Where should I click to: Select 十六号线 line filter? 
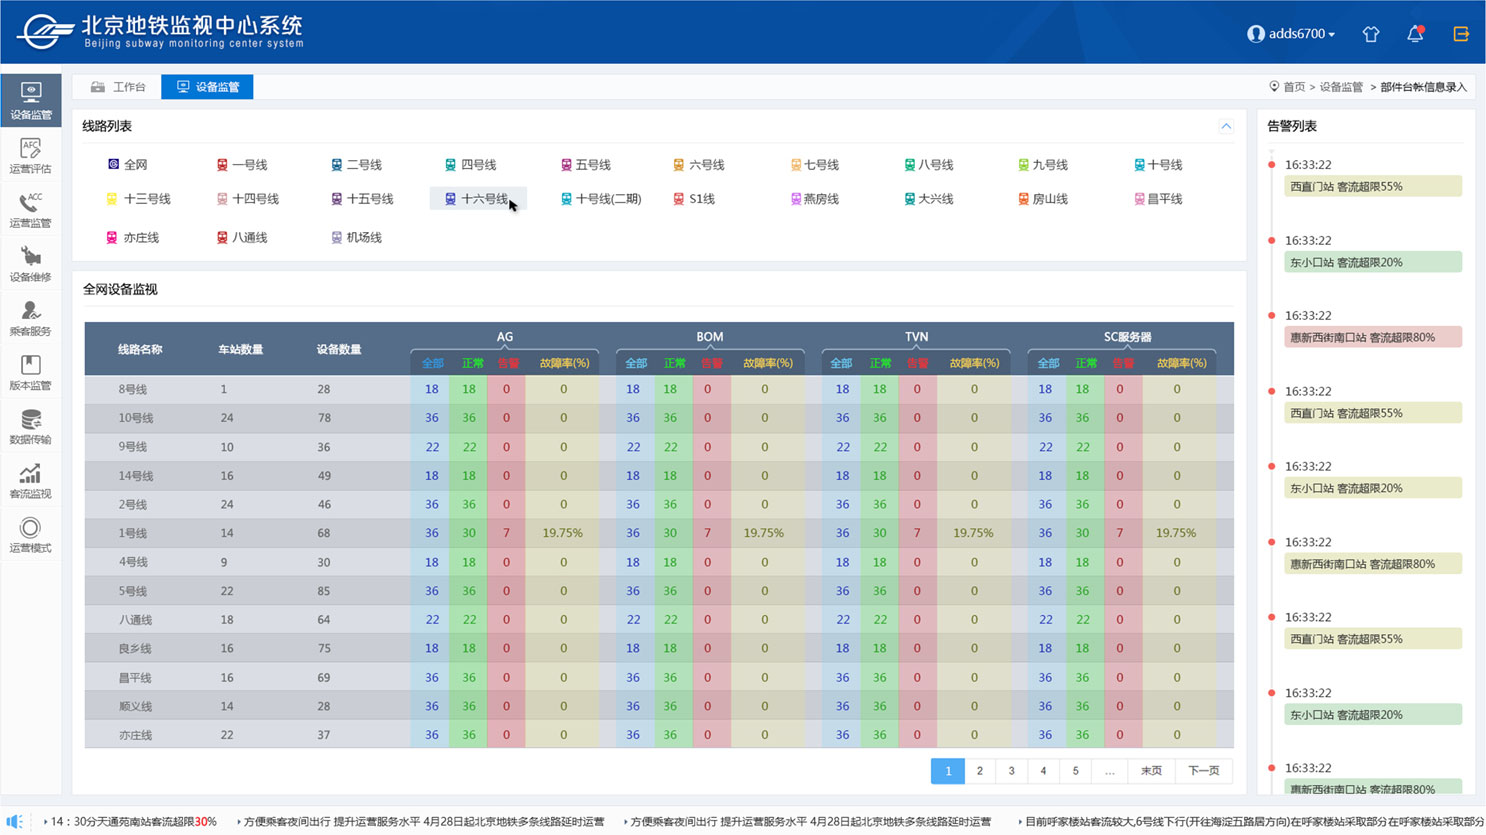coord(476,199)
